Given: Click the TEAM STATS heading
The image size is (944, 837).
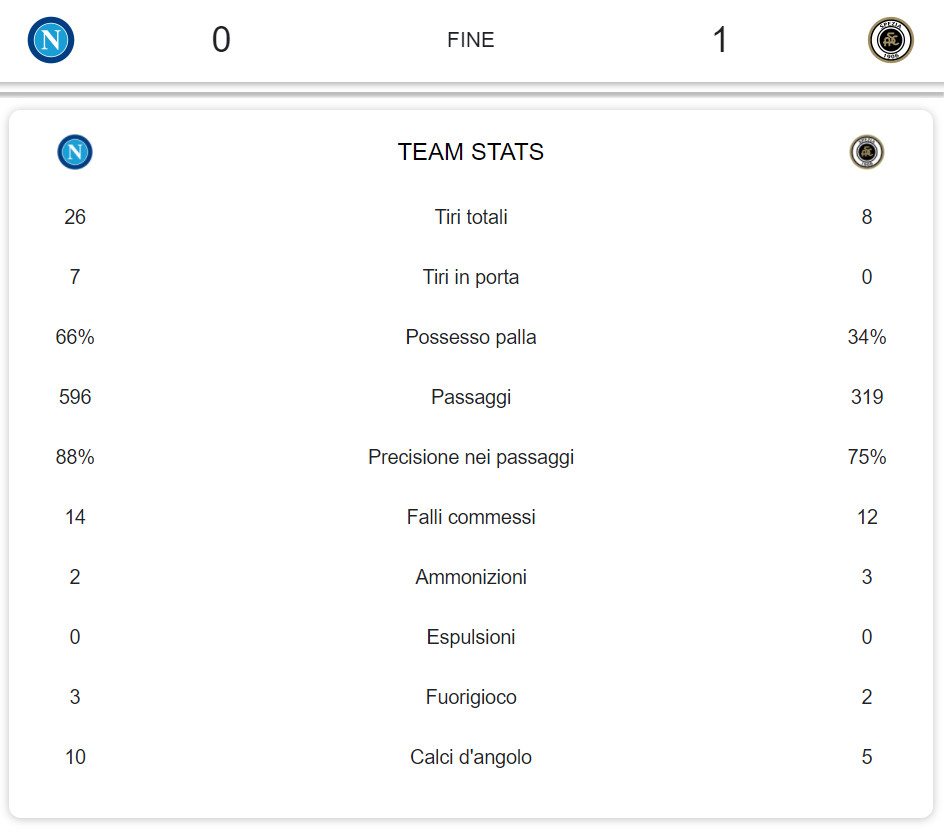Looking at the screenshot, I should (x=471, y=152).
